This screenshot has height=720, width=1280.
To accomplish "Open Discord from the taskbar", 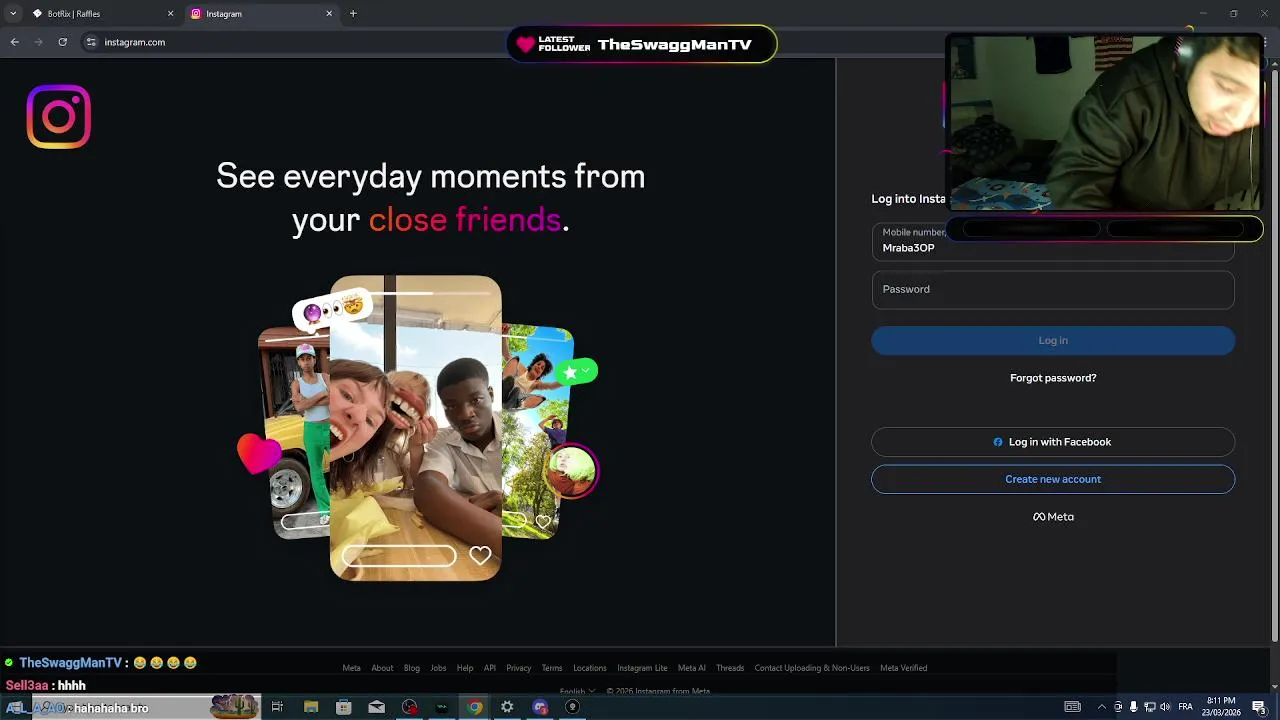I will click(x=540, y=707).
